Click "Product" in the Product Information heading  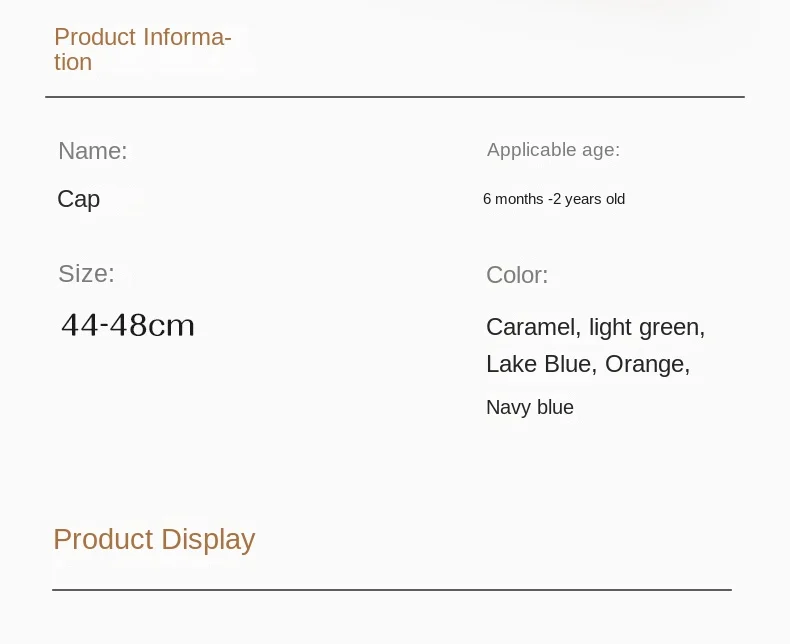coord(95,37)
